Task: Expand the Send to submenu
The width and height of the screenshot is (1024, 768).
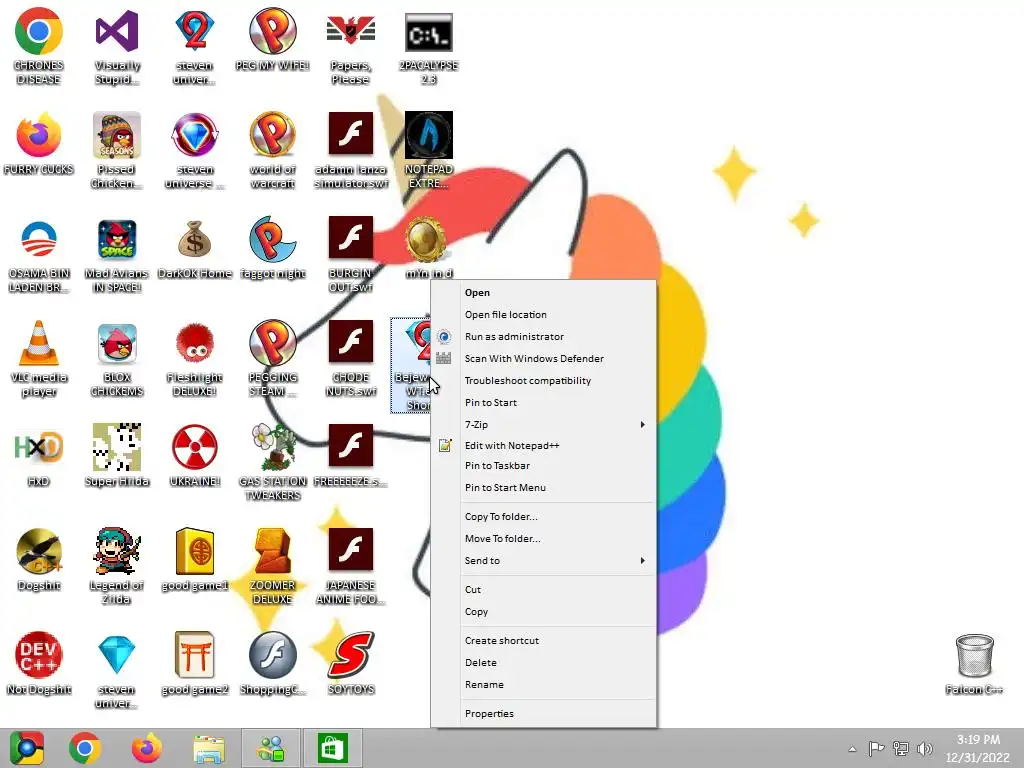Action: [544, 561]
